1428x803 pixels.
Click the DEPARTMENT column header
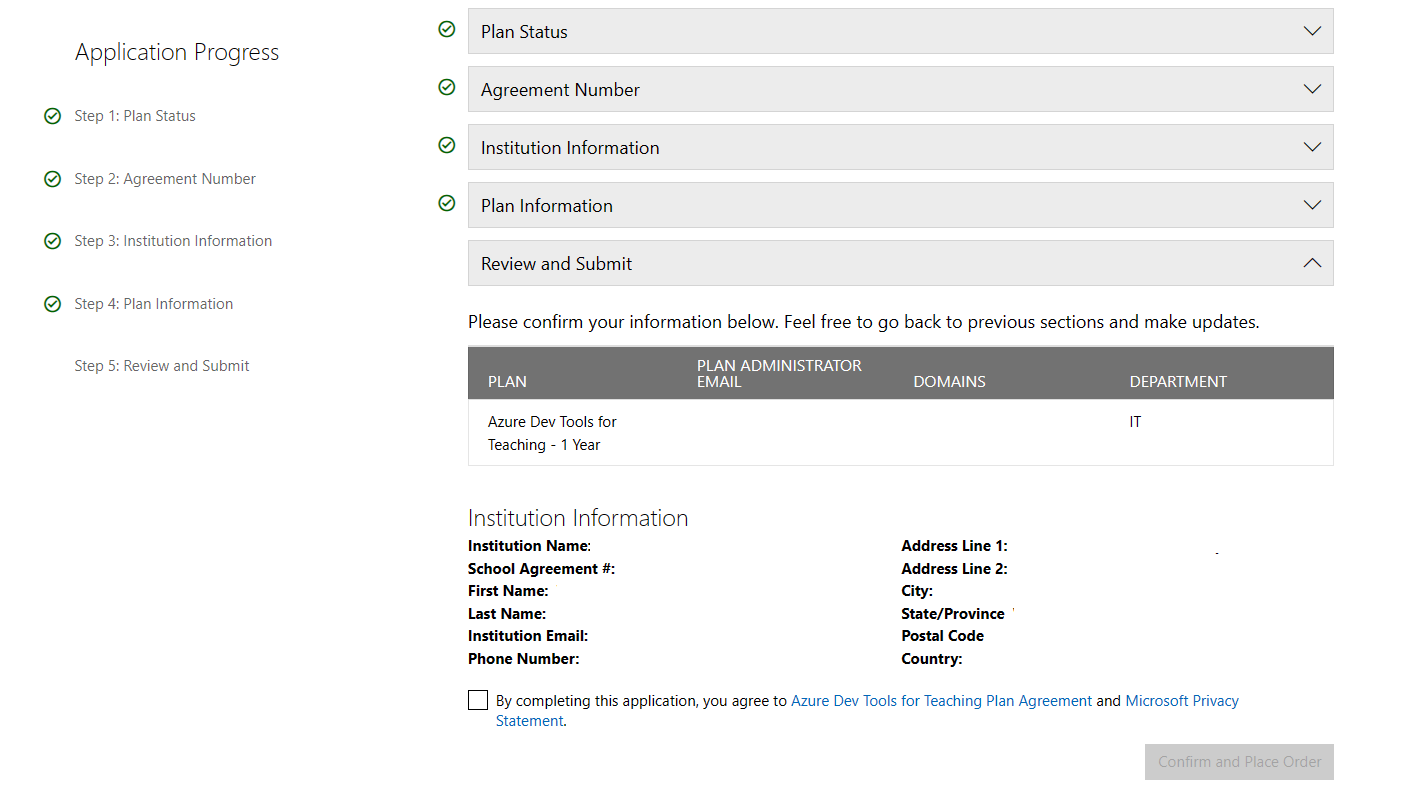(x=1178, y=382)
